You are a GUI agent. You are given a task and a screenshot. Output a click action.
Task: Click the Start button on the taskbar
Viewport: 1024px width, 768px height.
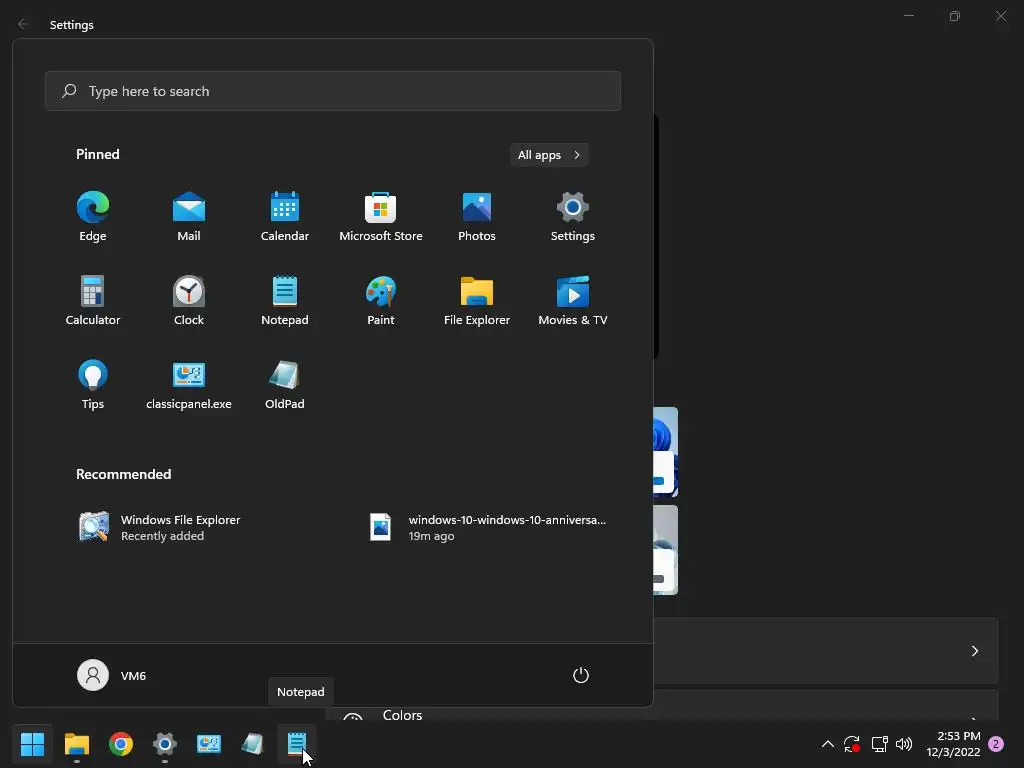point(32,744)
